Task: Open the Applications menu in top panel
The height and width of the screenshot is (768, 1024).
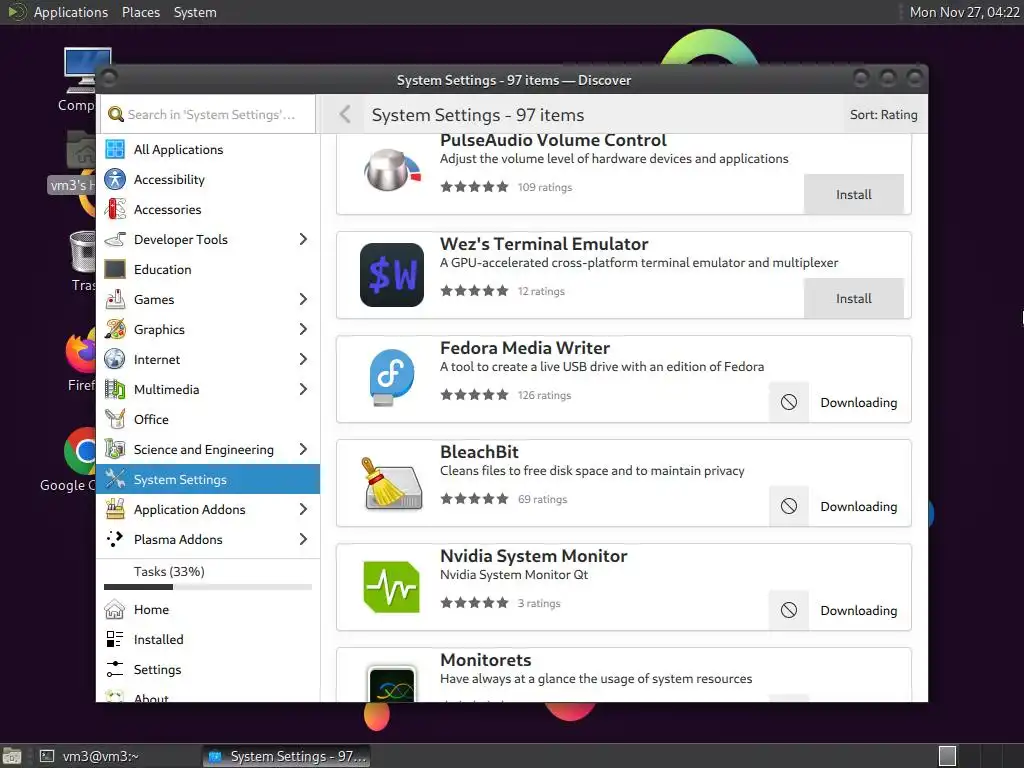Action: pyautogui.click(x=71, y=12)
